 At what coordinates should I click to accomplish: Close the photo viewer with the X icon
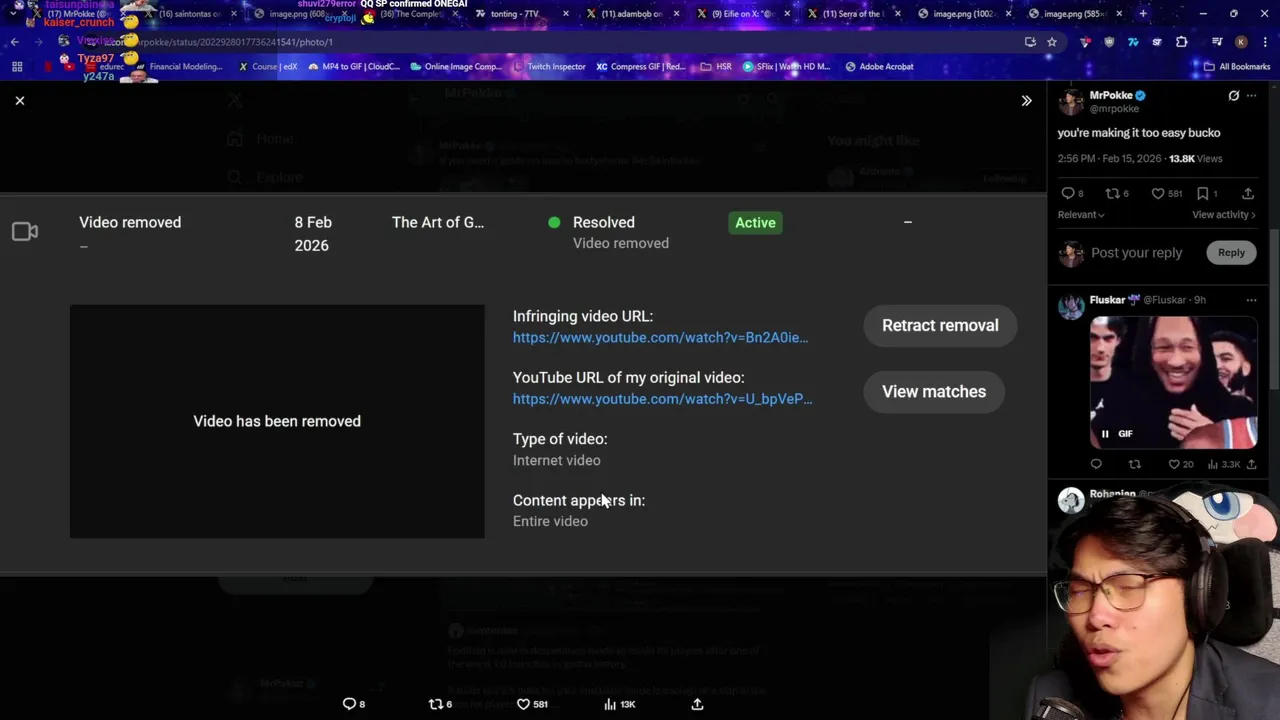click(19, 100)
